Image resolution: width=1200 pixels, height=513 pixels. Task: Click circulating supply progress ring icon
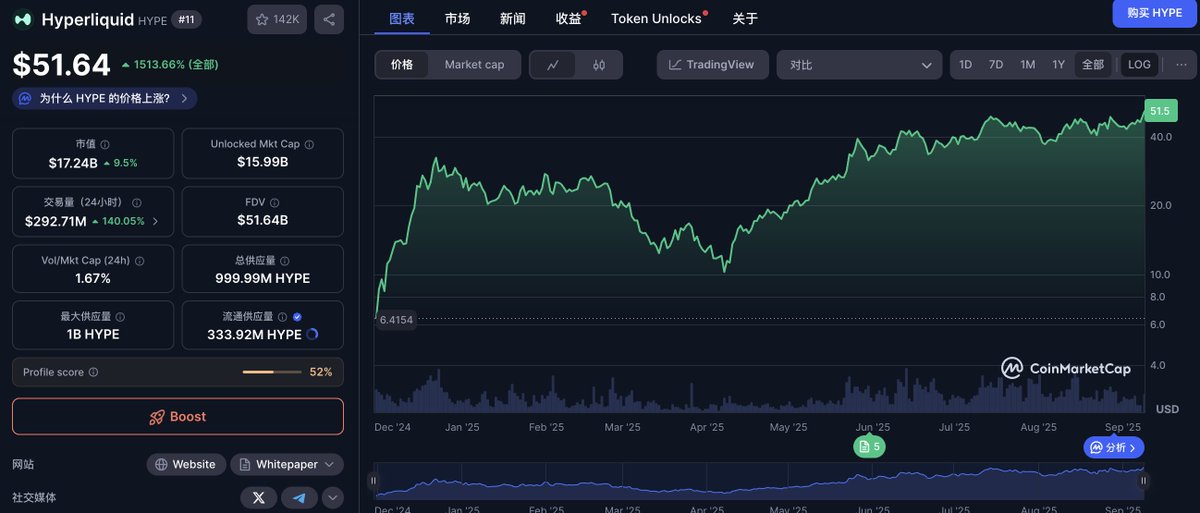(x=312, y=335)
